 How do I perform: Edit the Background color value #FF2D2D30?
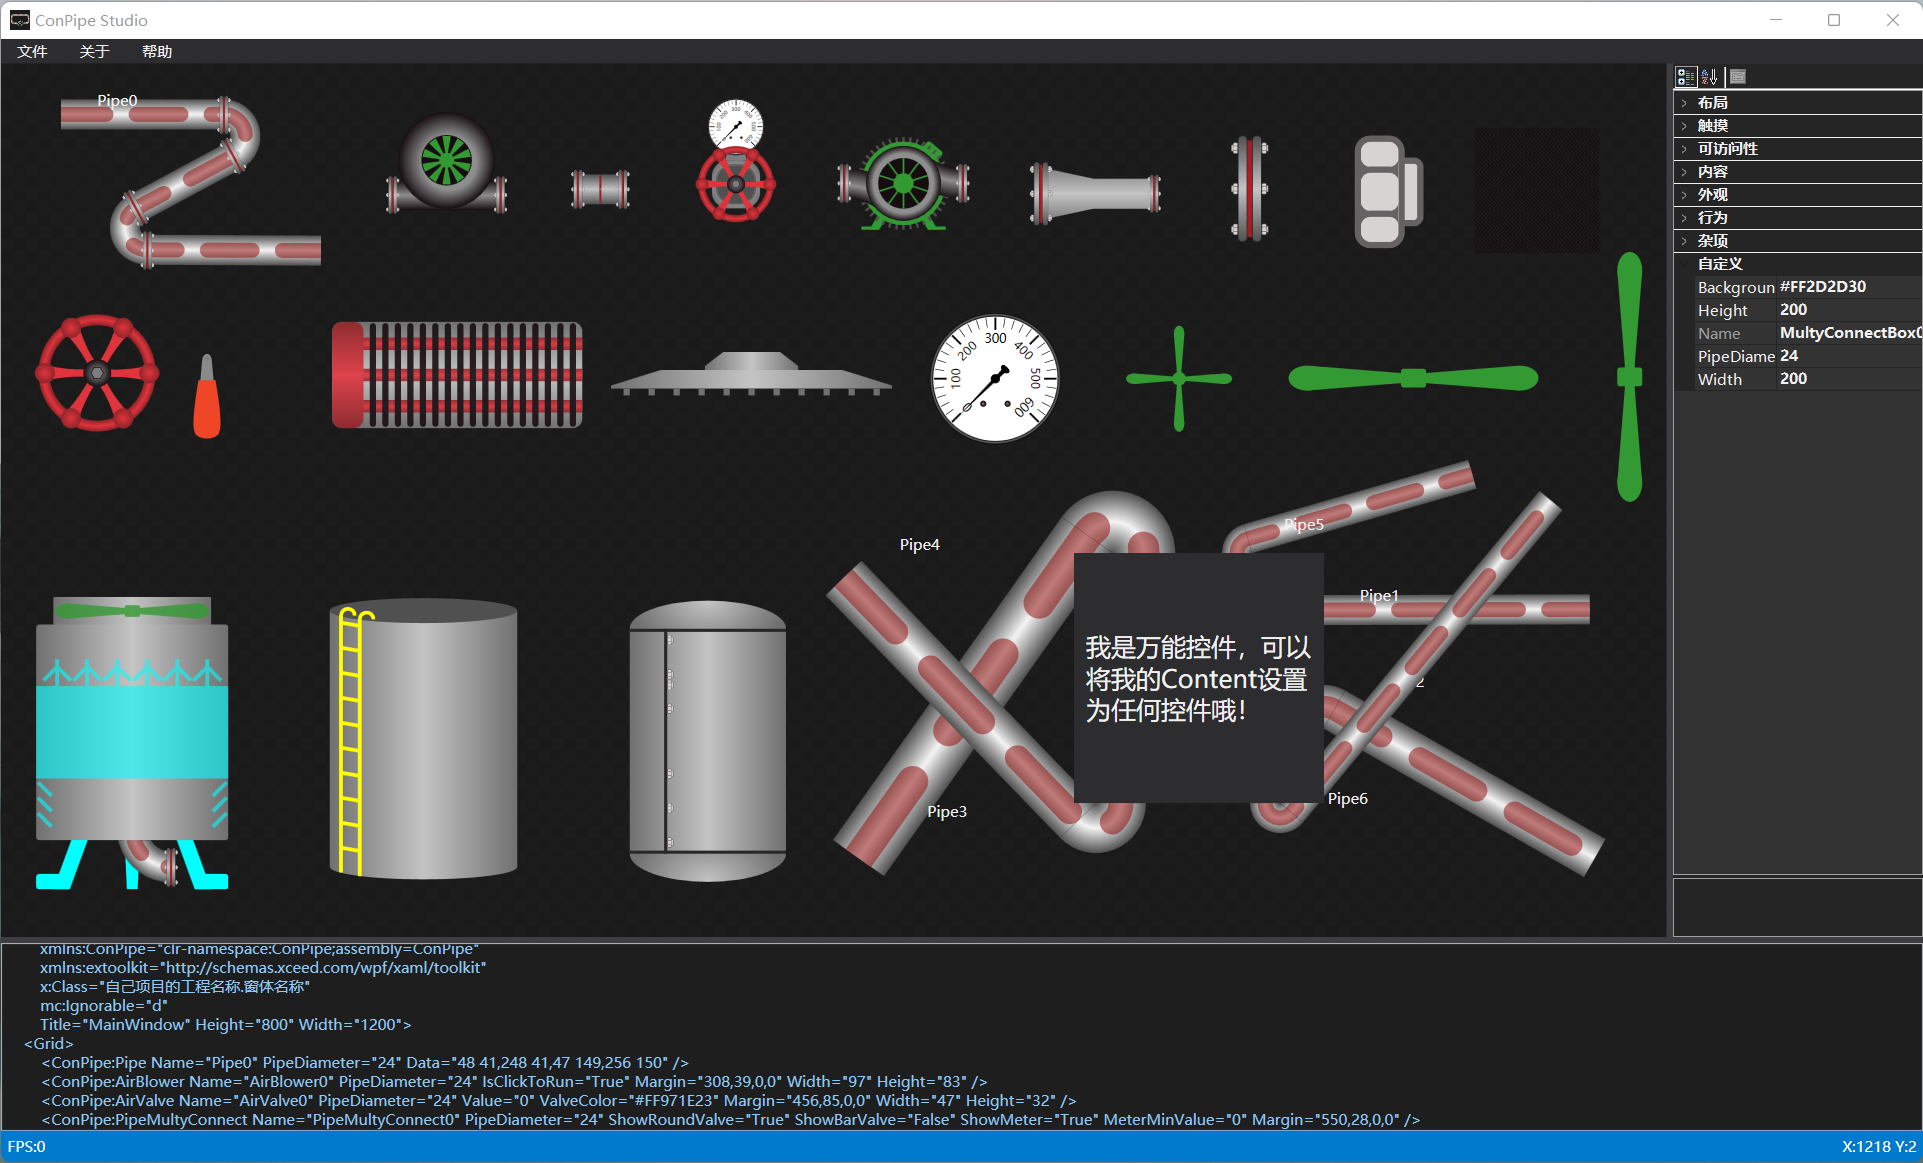click(x=1846, y=287)
